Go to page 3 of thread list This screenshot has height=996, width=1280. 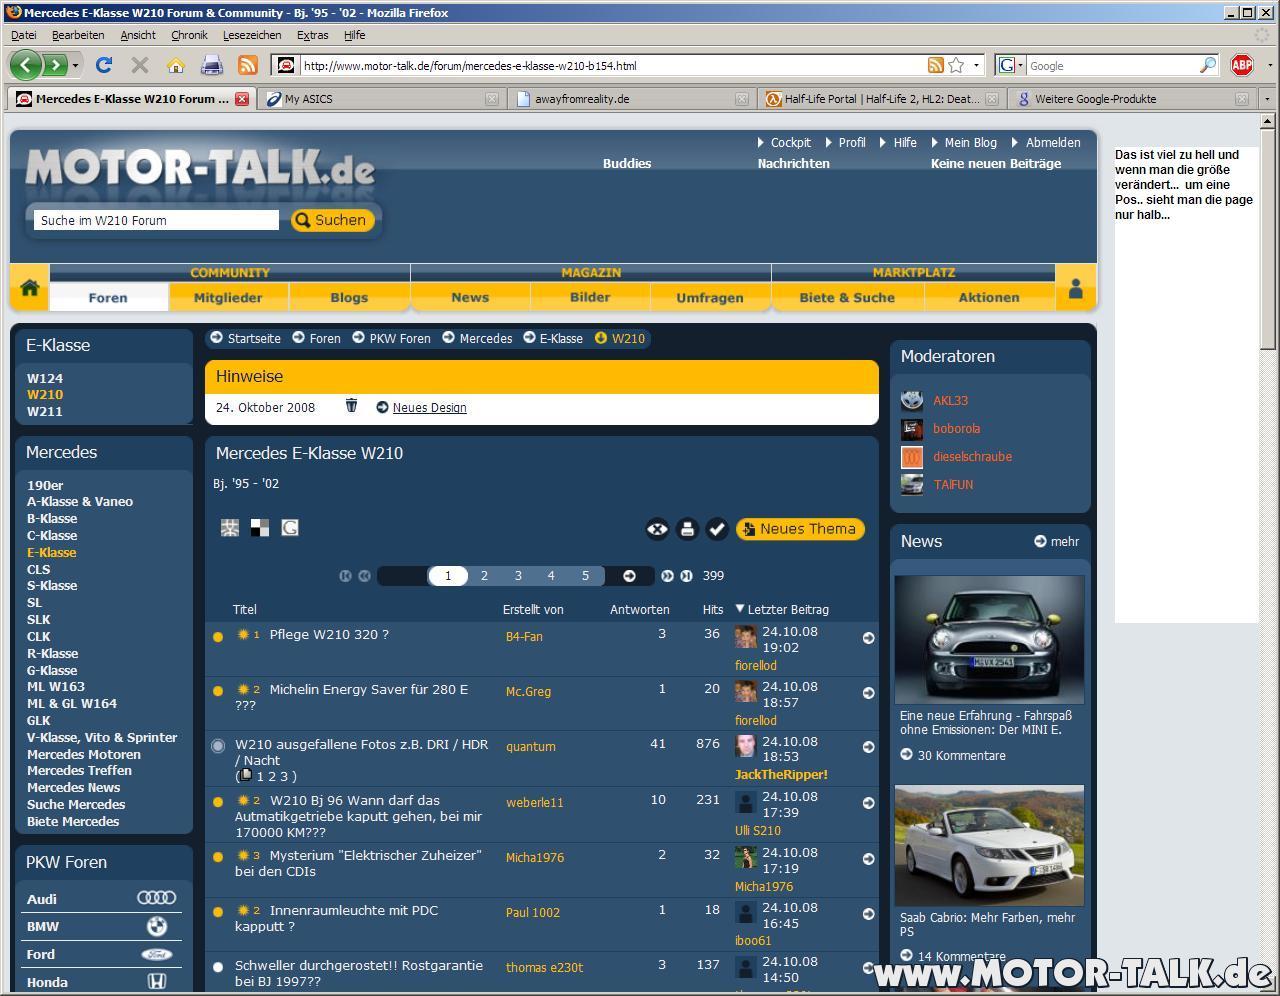point(518,576)
